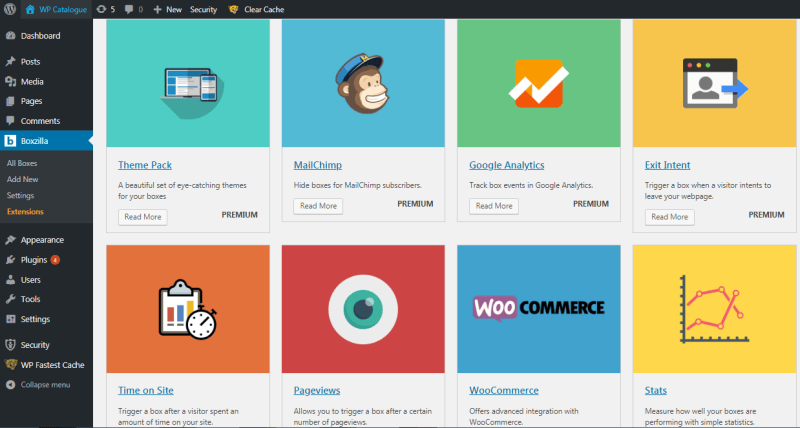The image size is (800, 428).
Task: Click the Clear Cache cheetah icon
Action: point(233,9)
